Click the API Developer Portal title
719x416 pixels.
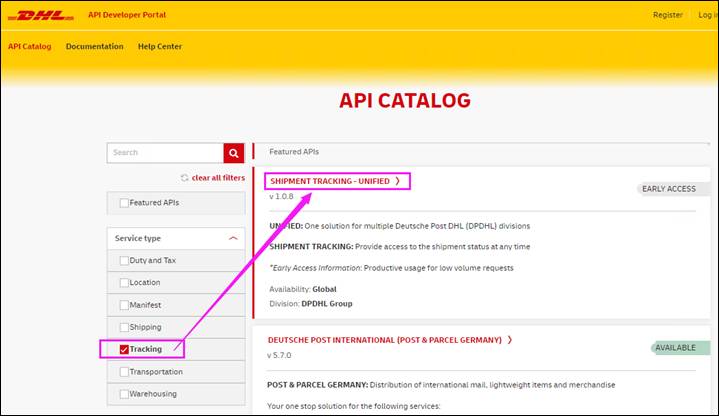(x=127, y=15)
